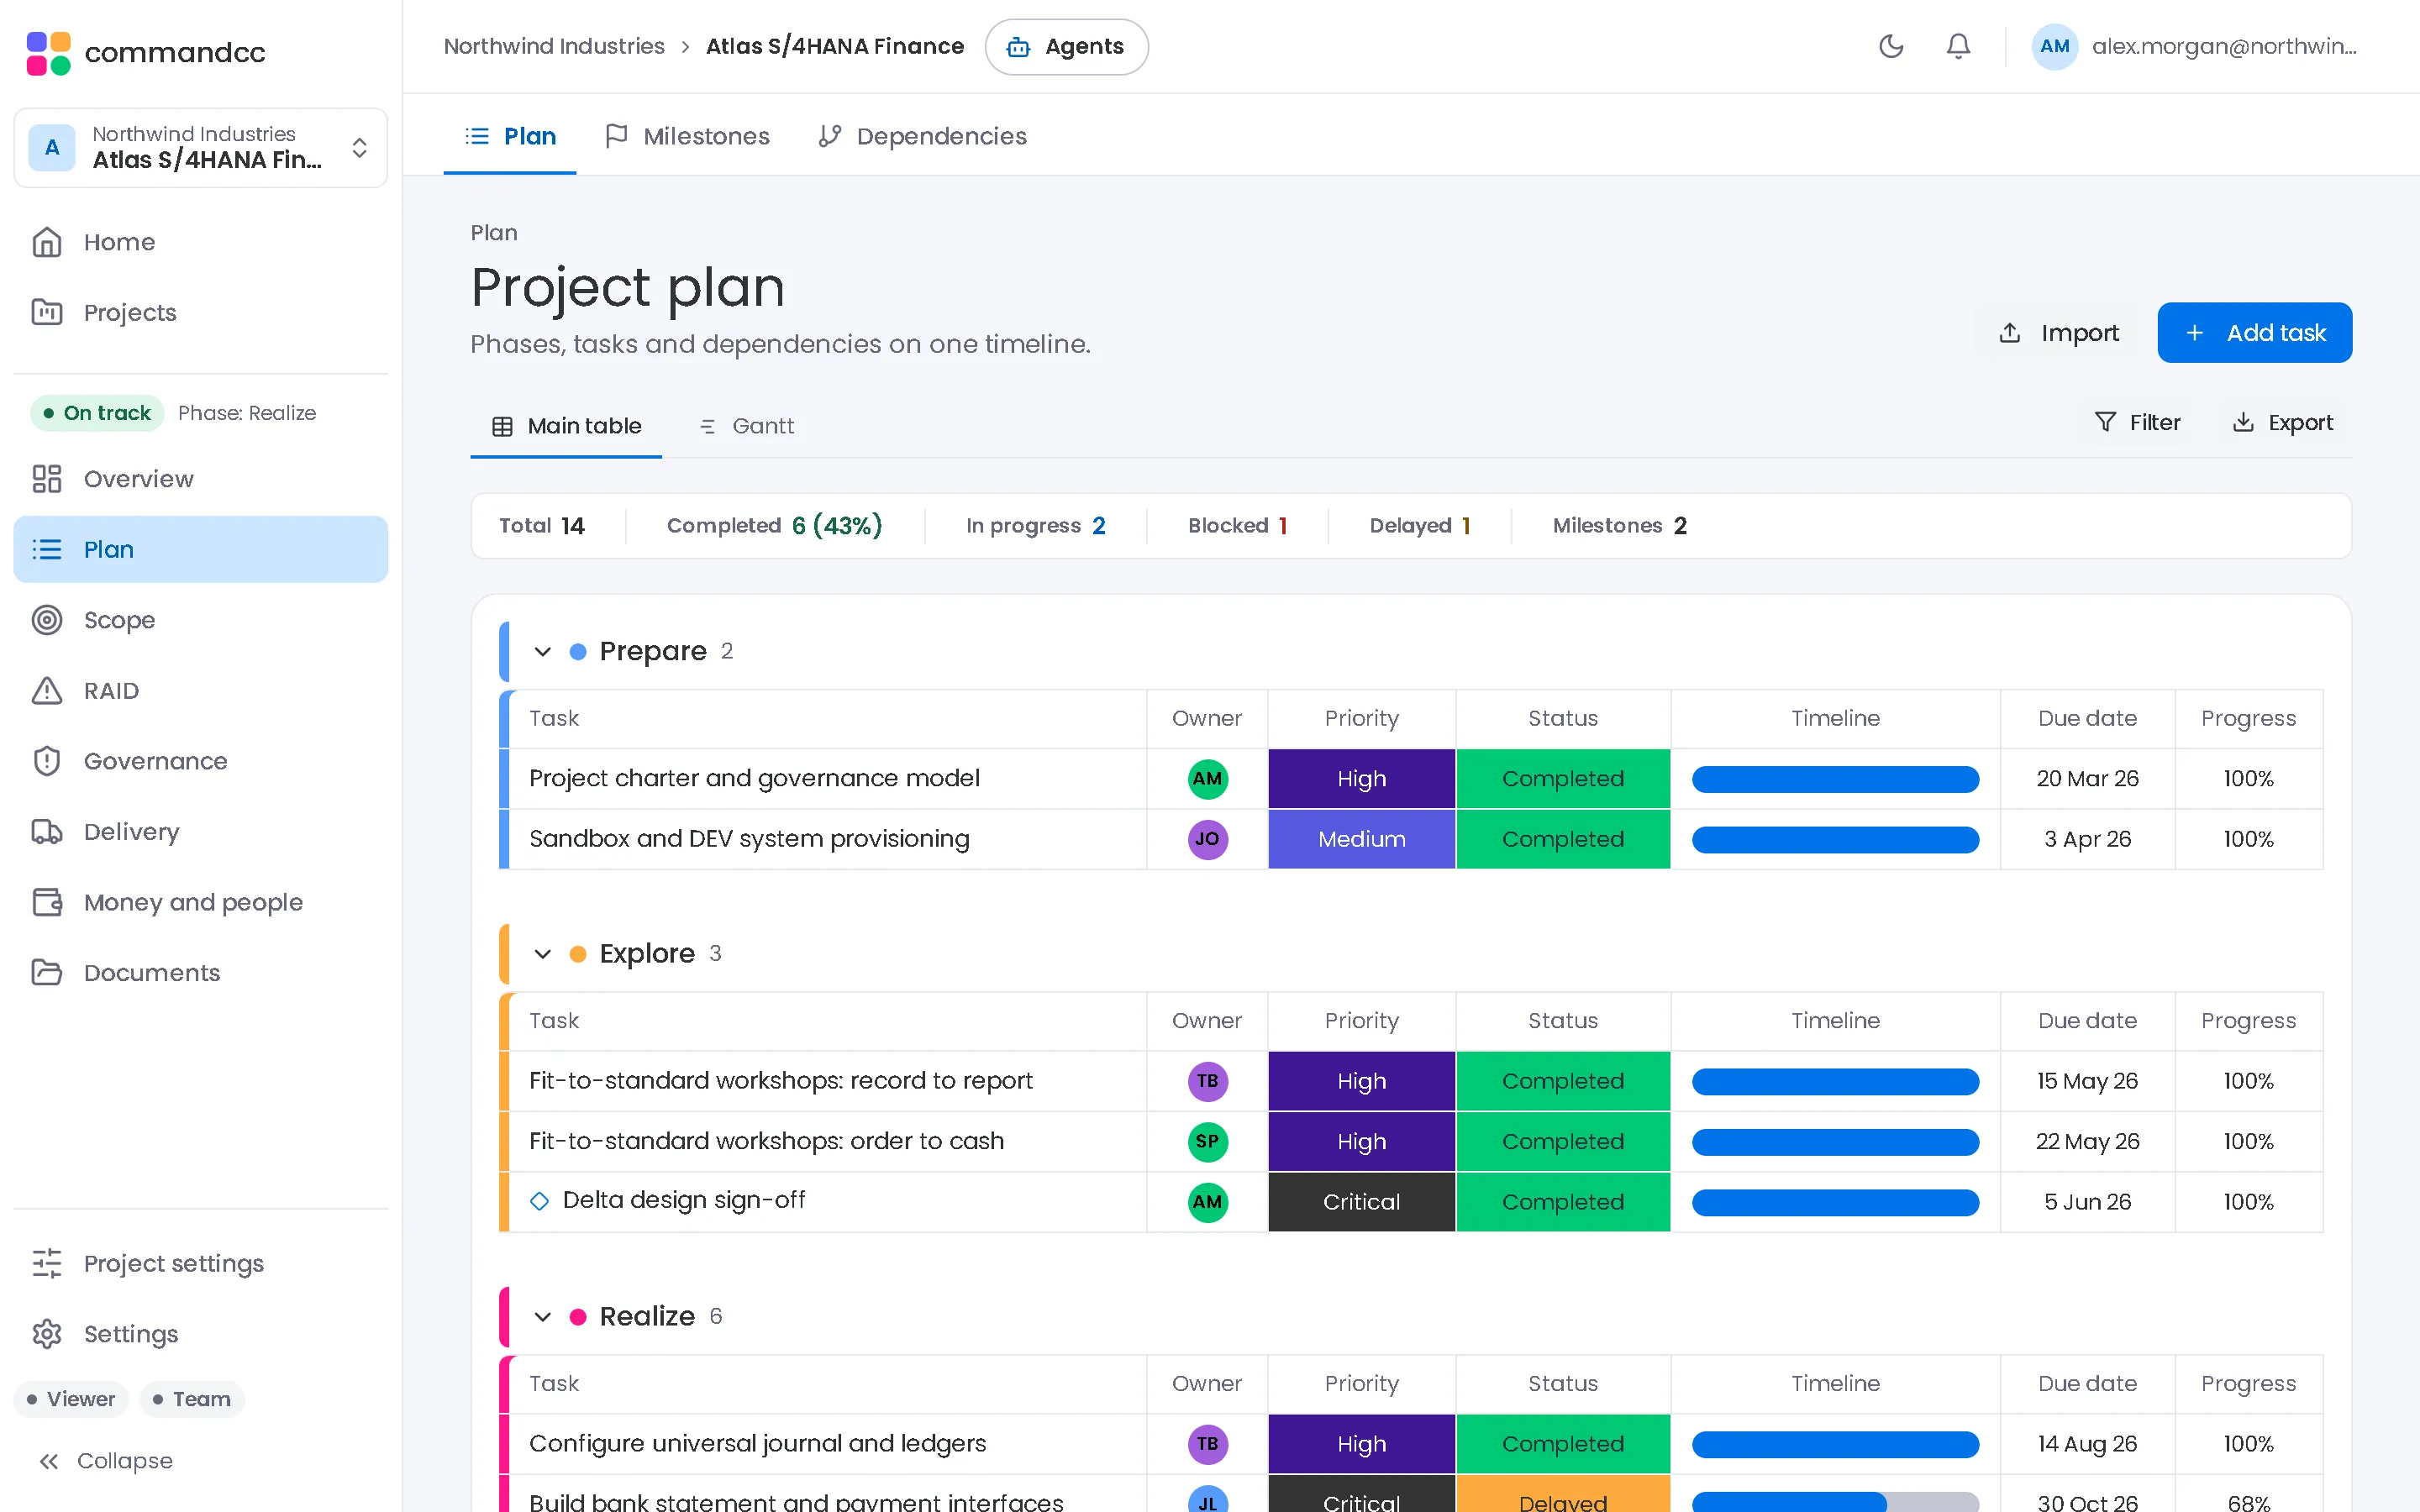Image resolution: width=2420 pixels, height=1512 pixels.
Task: Click the On track status badge
Action: (97, 413)
